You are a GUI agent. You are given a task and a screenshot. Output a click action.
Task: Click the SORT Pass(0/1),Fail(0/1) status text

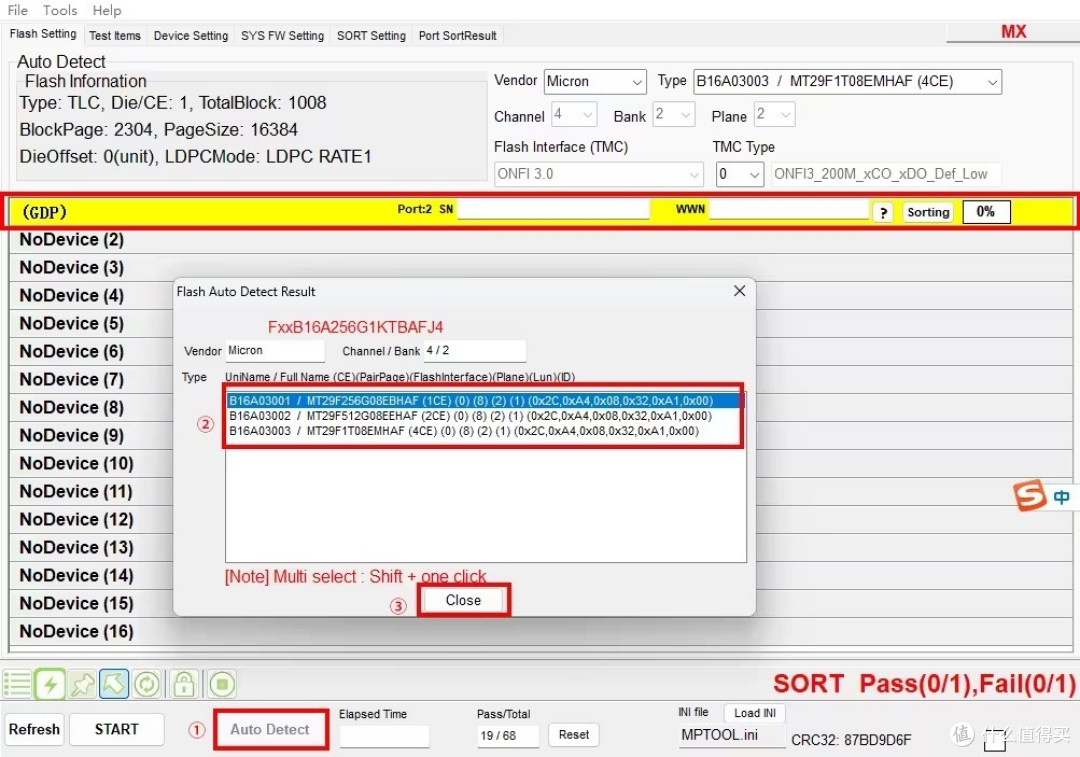tap(924, 683)
